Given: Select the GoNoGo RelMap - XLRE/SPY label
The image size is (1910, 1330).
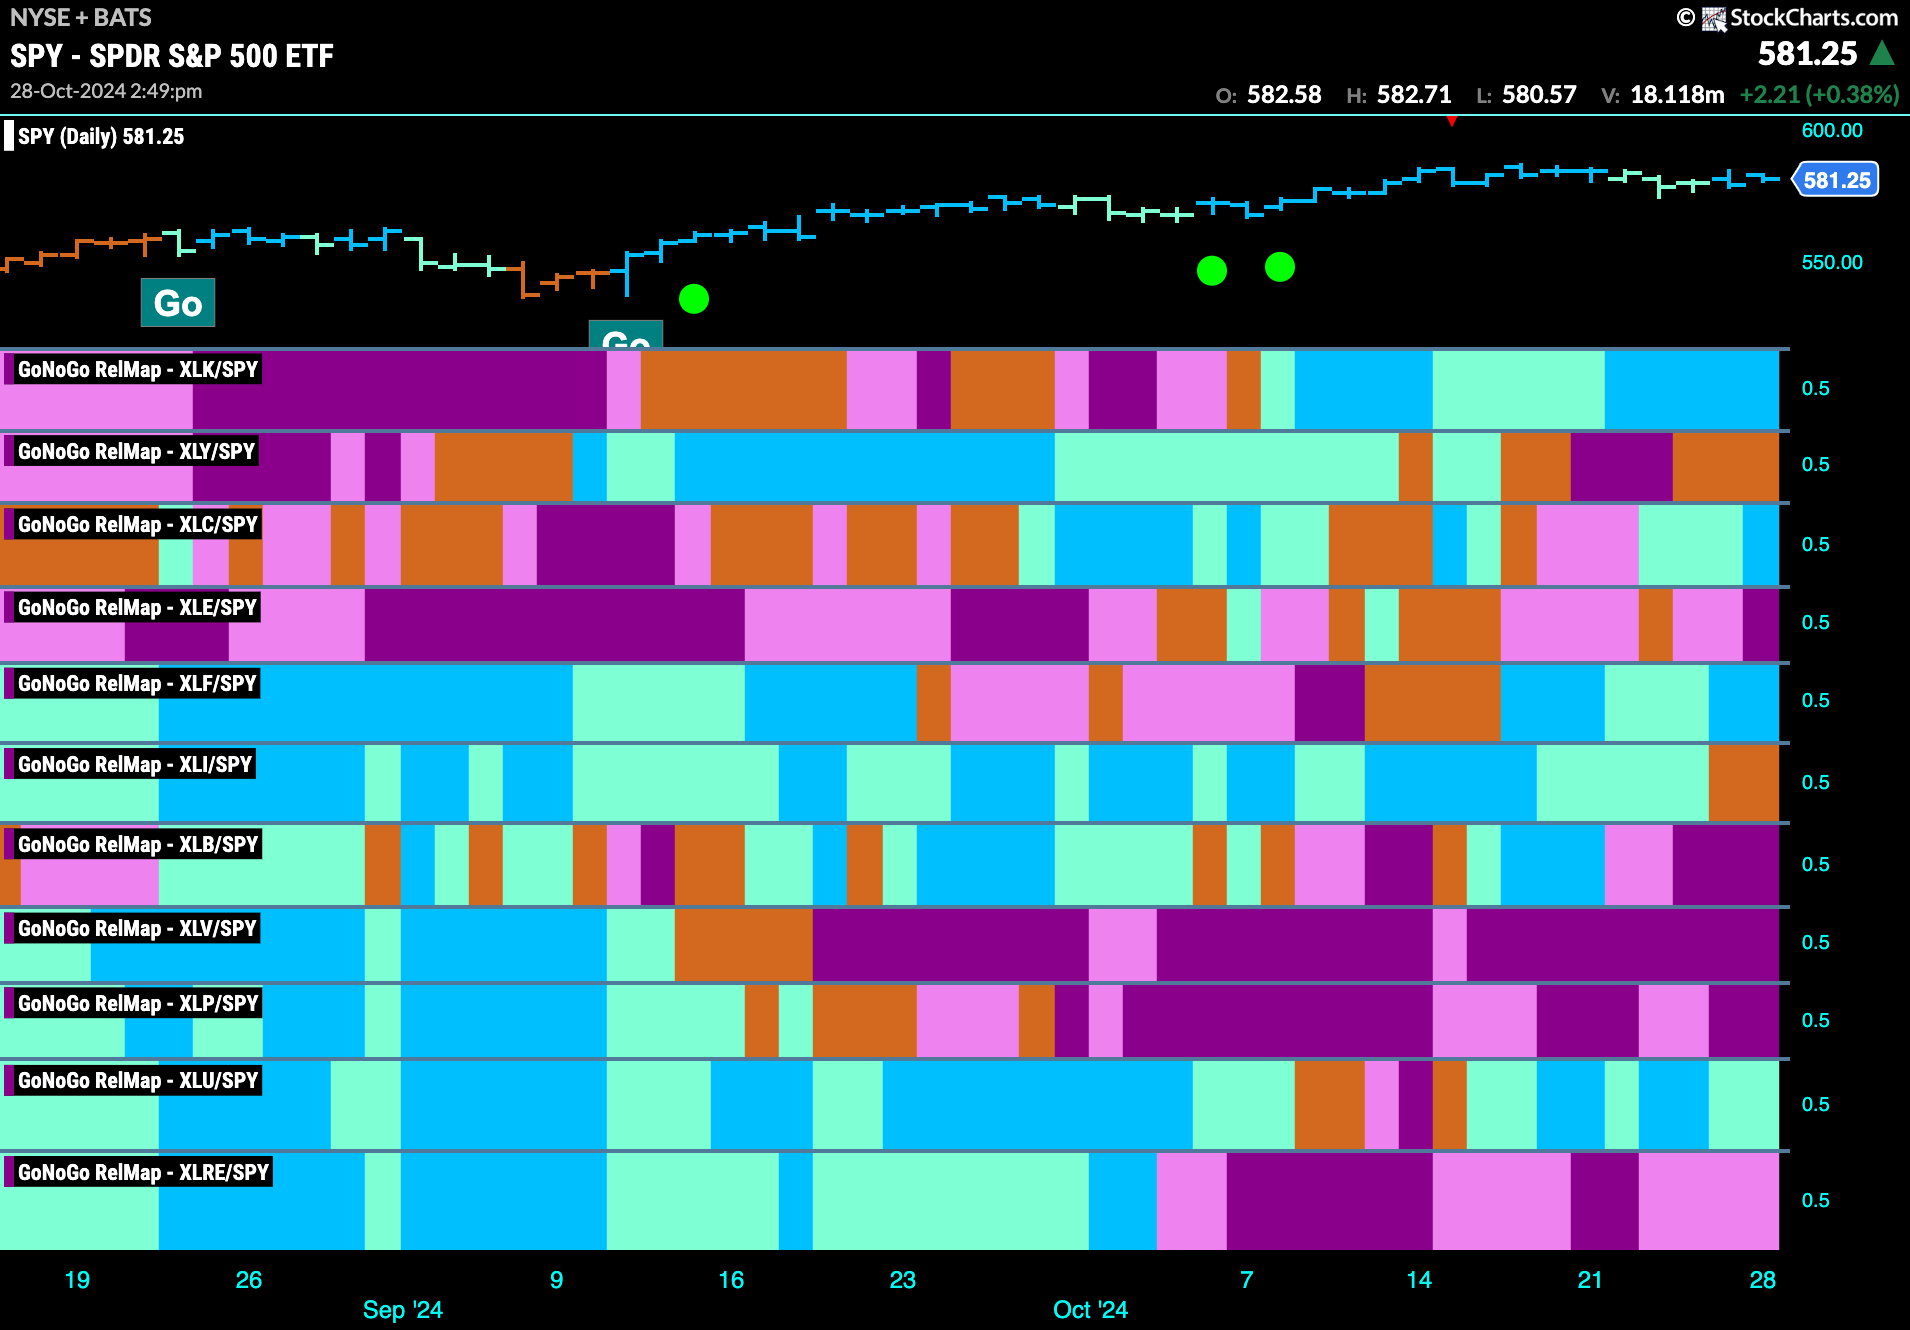Looking at the screenshot, I should coord(143,1172).
